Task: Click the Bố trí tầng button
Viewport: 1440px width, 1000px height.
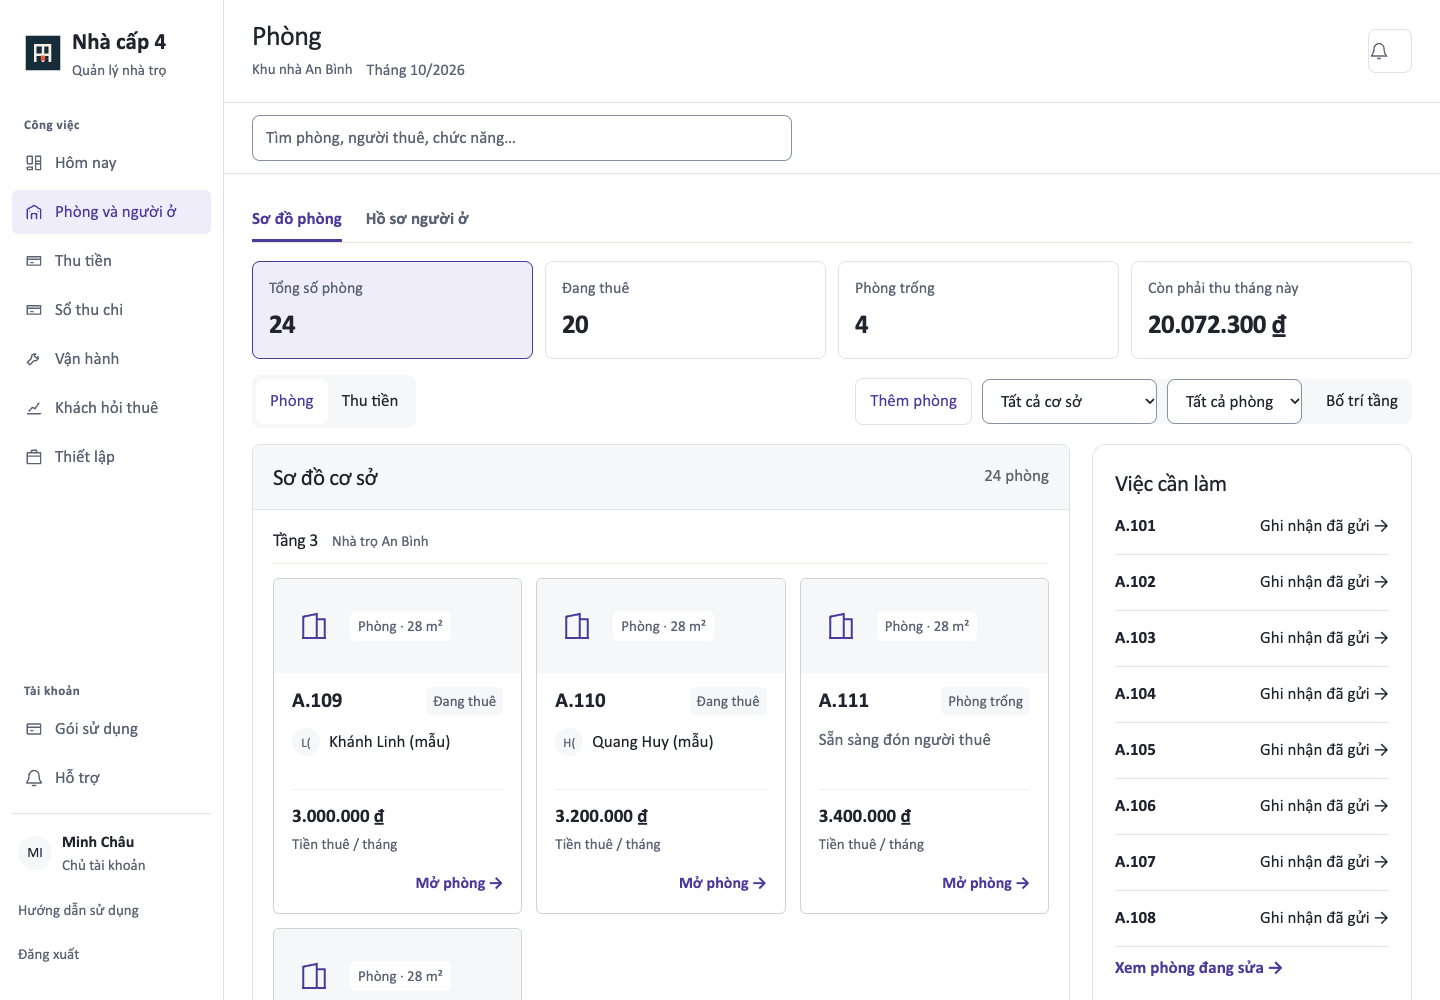Action: tap(1362, 401)
